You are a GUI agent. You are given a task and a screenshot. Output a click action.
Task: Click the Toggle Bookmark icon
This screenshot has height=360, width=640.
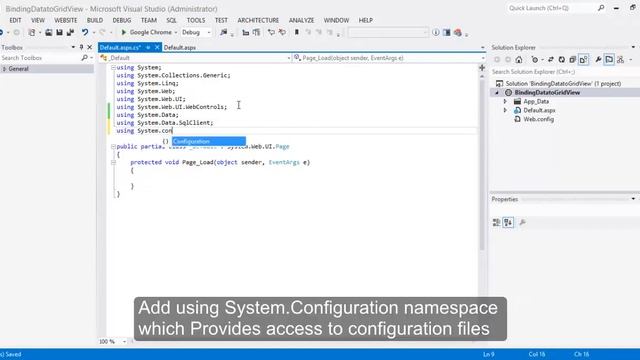pos(297,32)
